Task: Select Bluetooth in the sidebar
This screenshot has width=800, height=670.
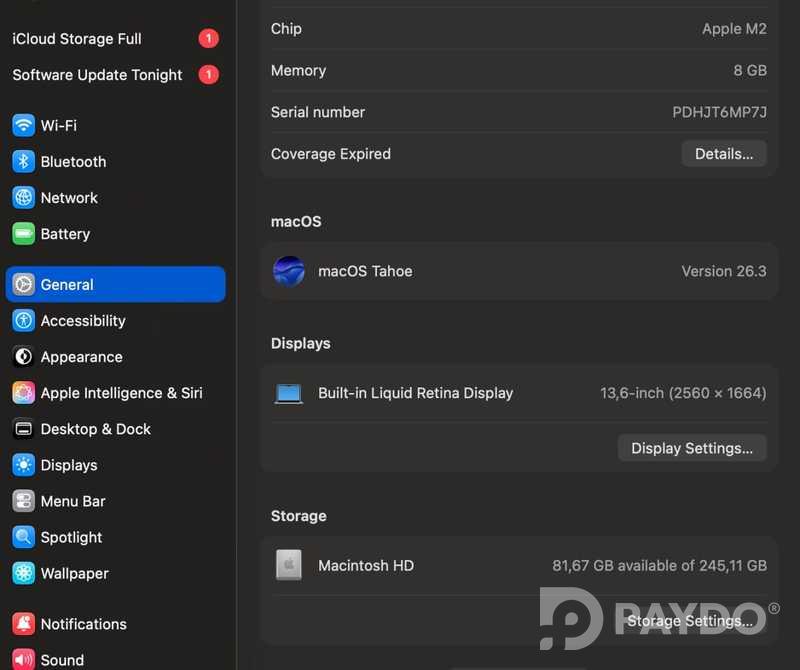Action: [x=115, y=162]
